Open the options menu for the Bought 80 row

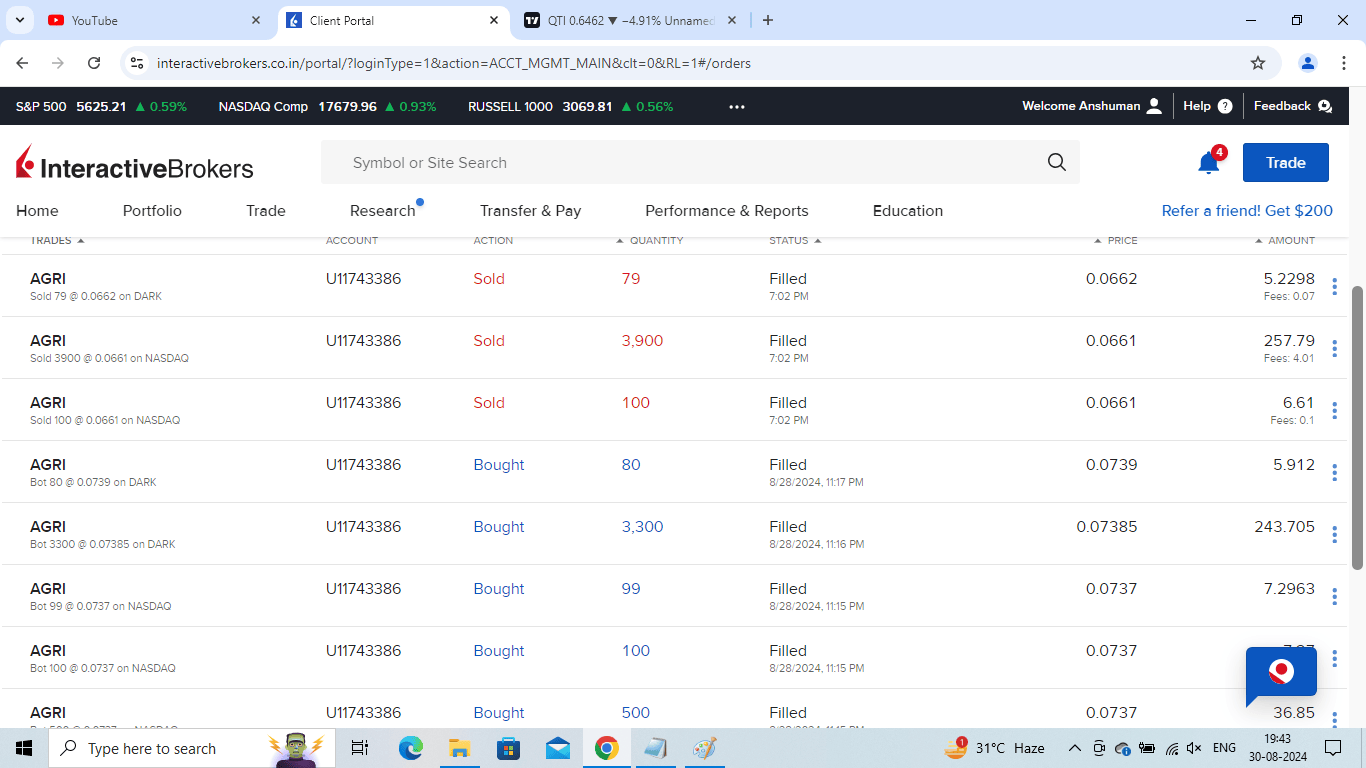pos(1334,473)
